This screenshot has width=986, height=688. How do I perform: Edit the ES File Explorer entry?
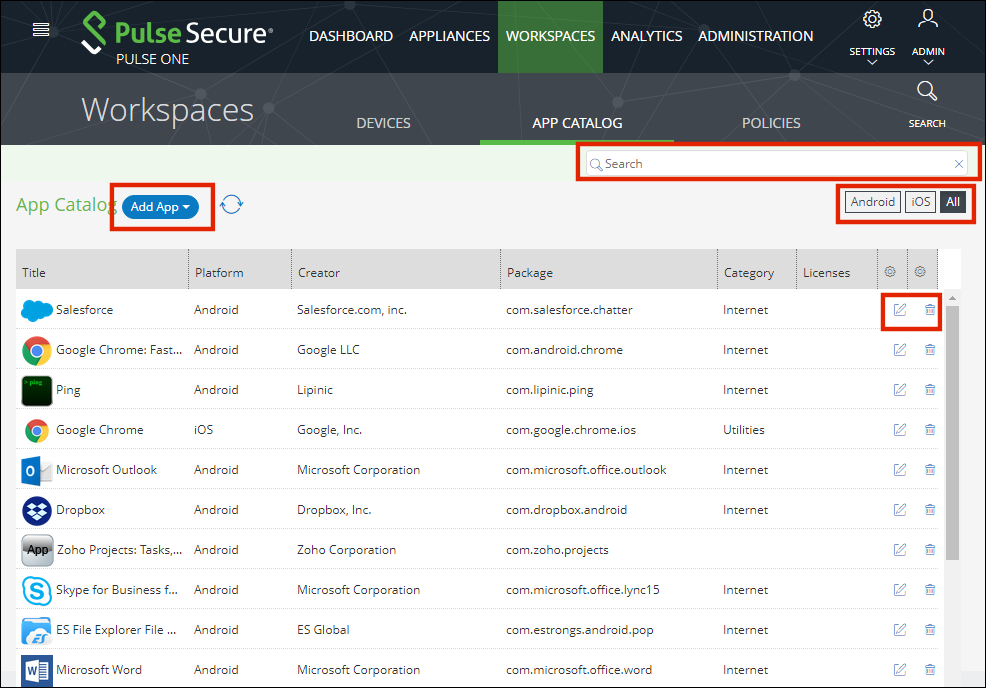(x=900, y=630)
